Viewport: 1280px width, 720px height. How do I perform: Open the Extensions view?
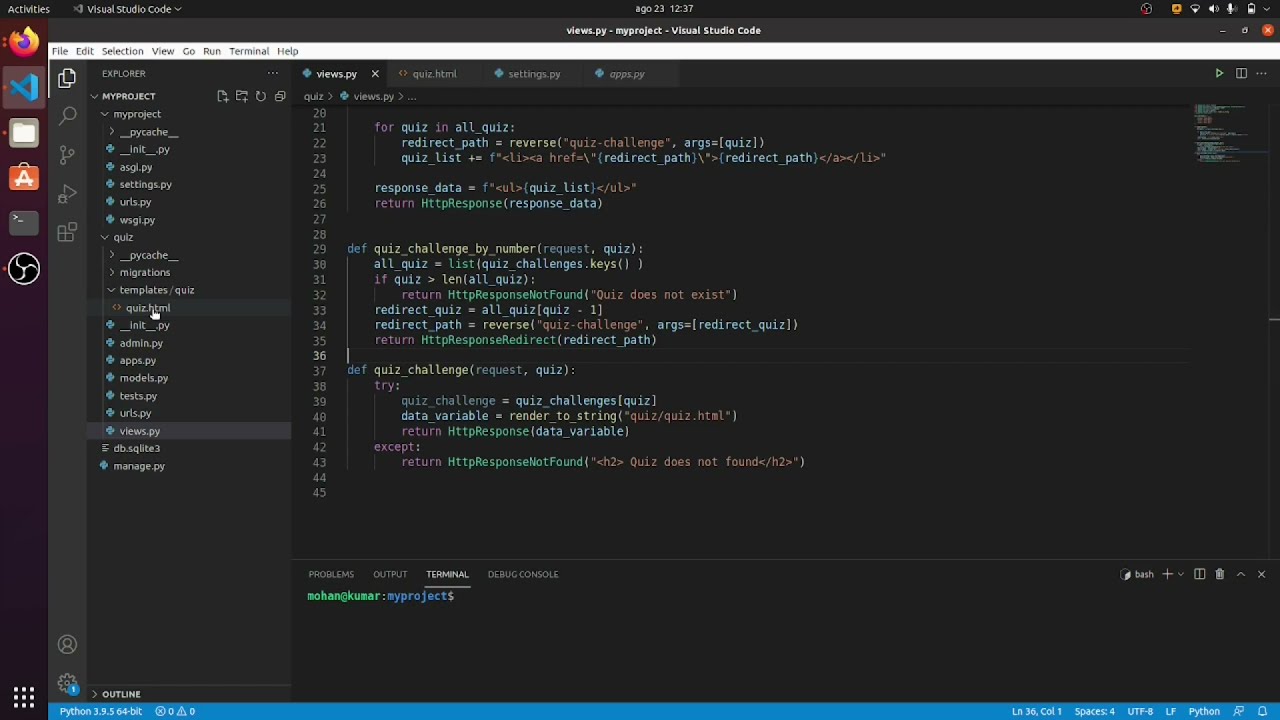[67, 233]
